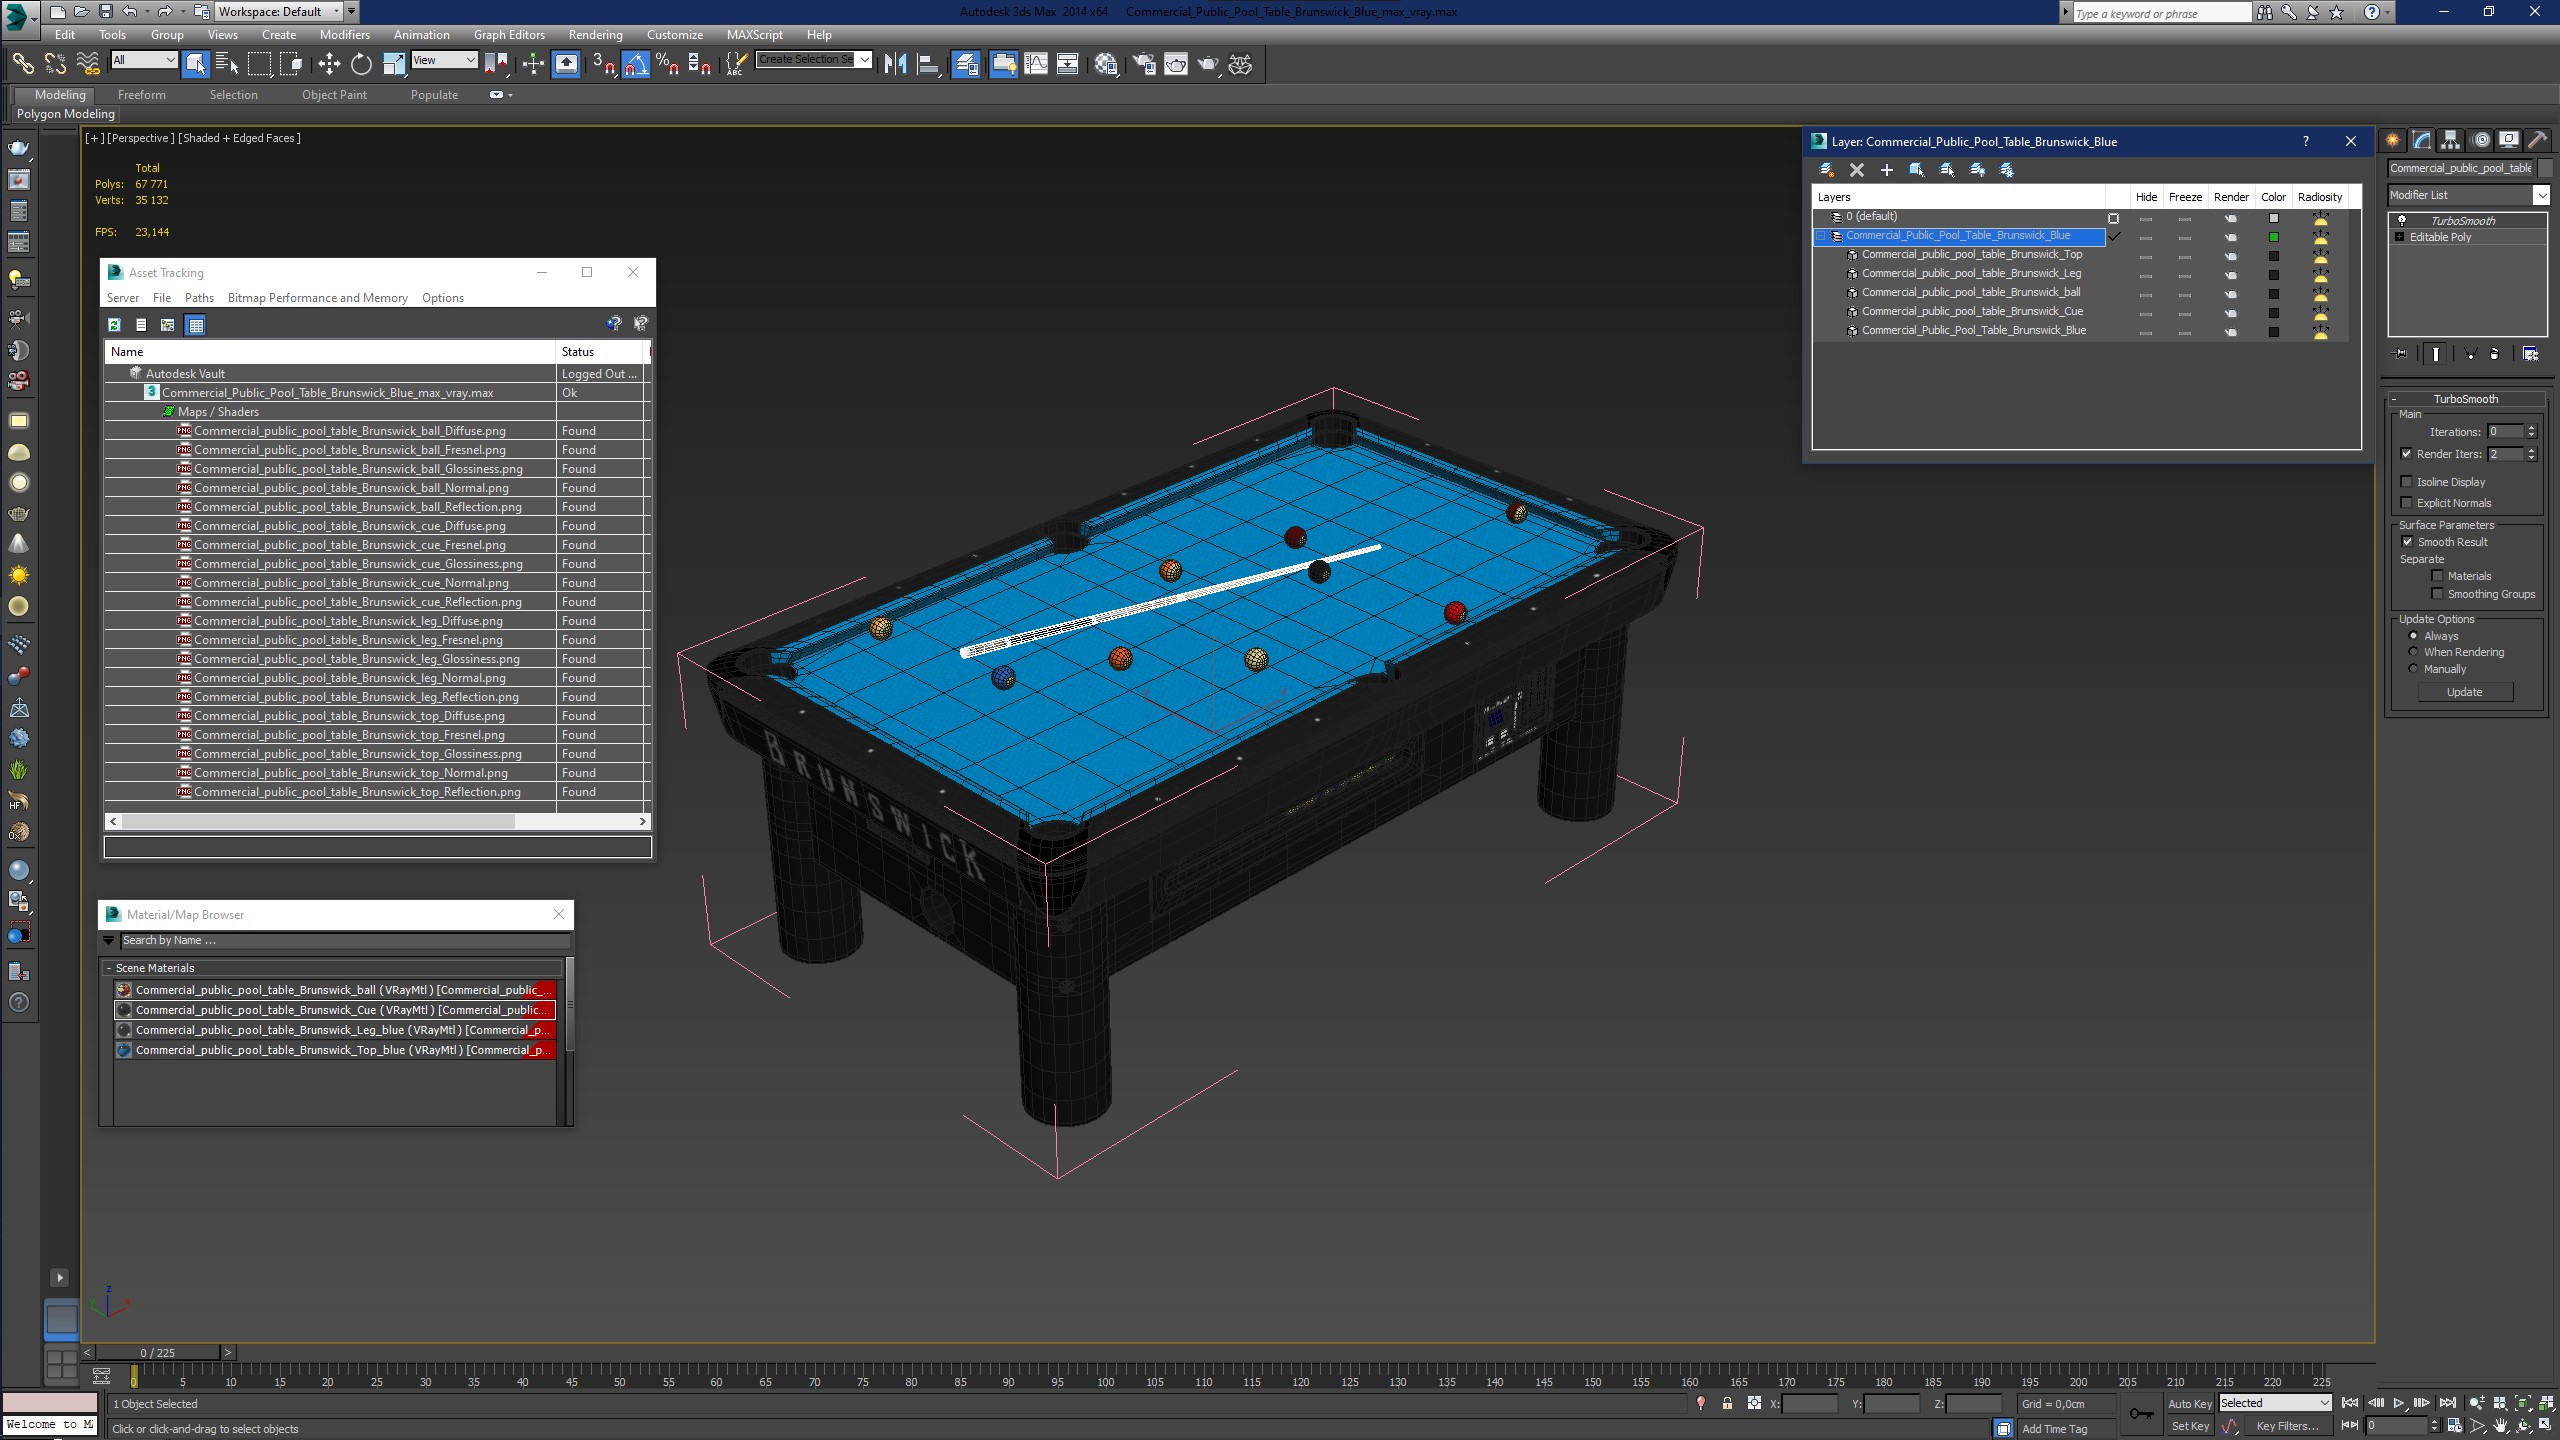Toggle TurboSmooth modifier lightbulb visibility

(x=2402, y=221)
